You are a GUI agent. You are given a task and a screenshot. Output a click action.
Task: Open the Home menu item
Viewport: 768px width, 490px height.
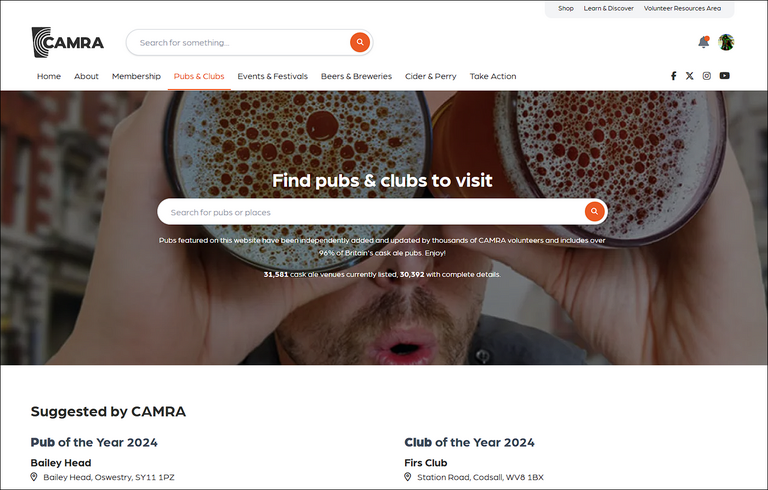pyautogui.click(x=49, y=76)
